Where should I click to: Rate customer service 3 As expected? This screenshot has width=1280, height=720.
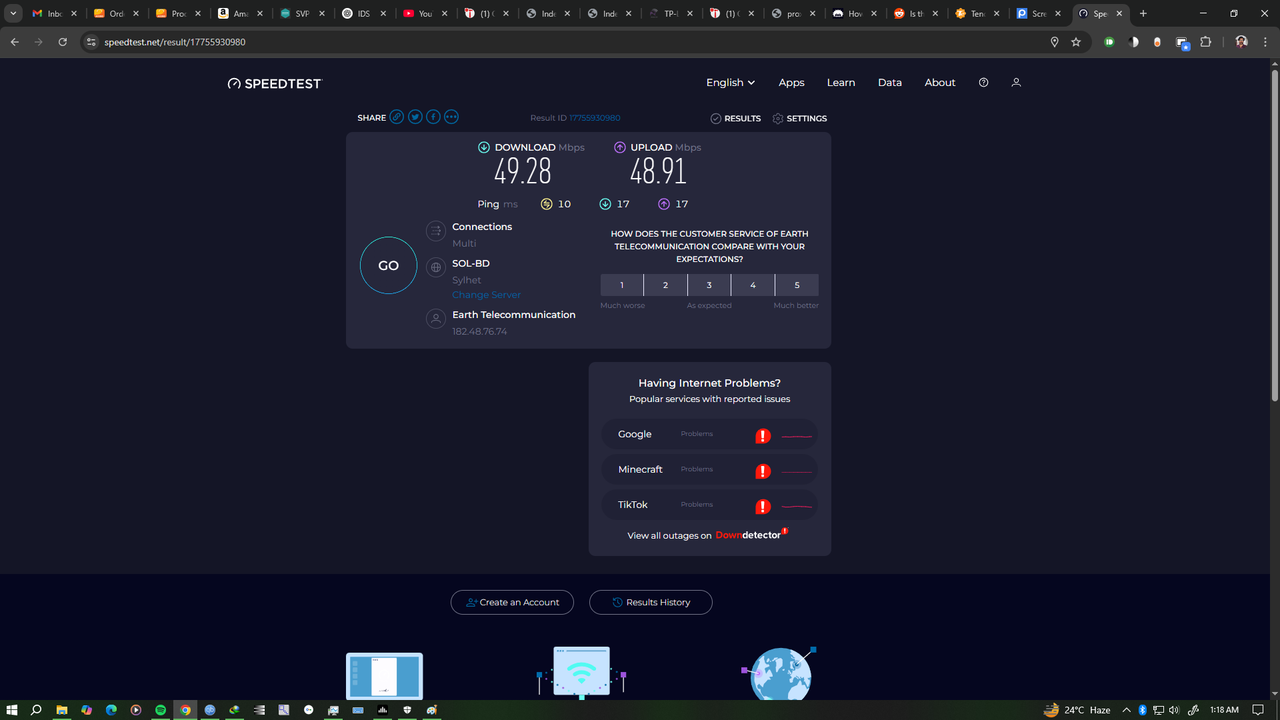point(709,285)
